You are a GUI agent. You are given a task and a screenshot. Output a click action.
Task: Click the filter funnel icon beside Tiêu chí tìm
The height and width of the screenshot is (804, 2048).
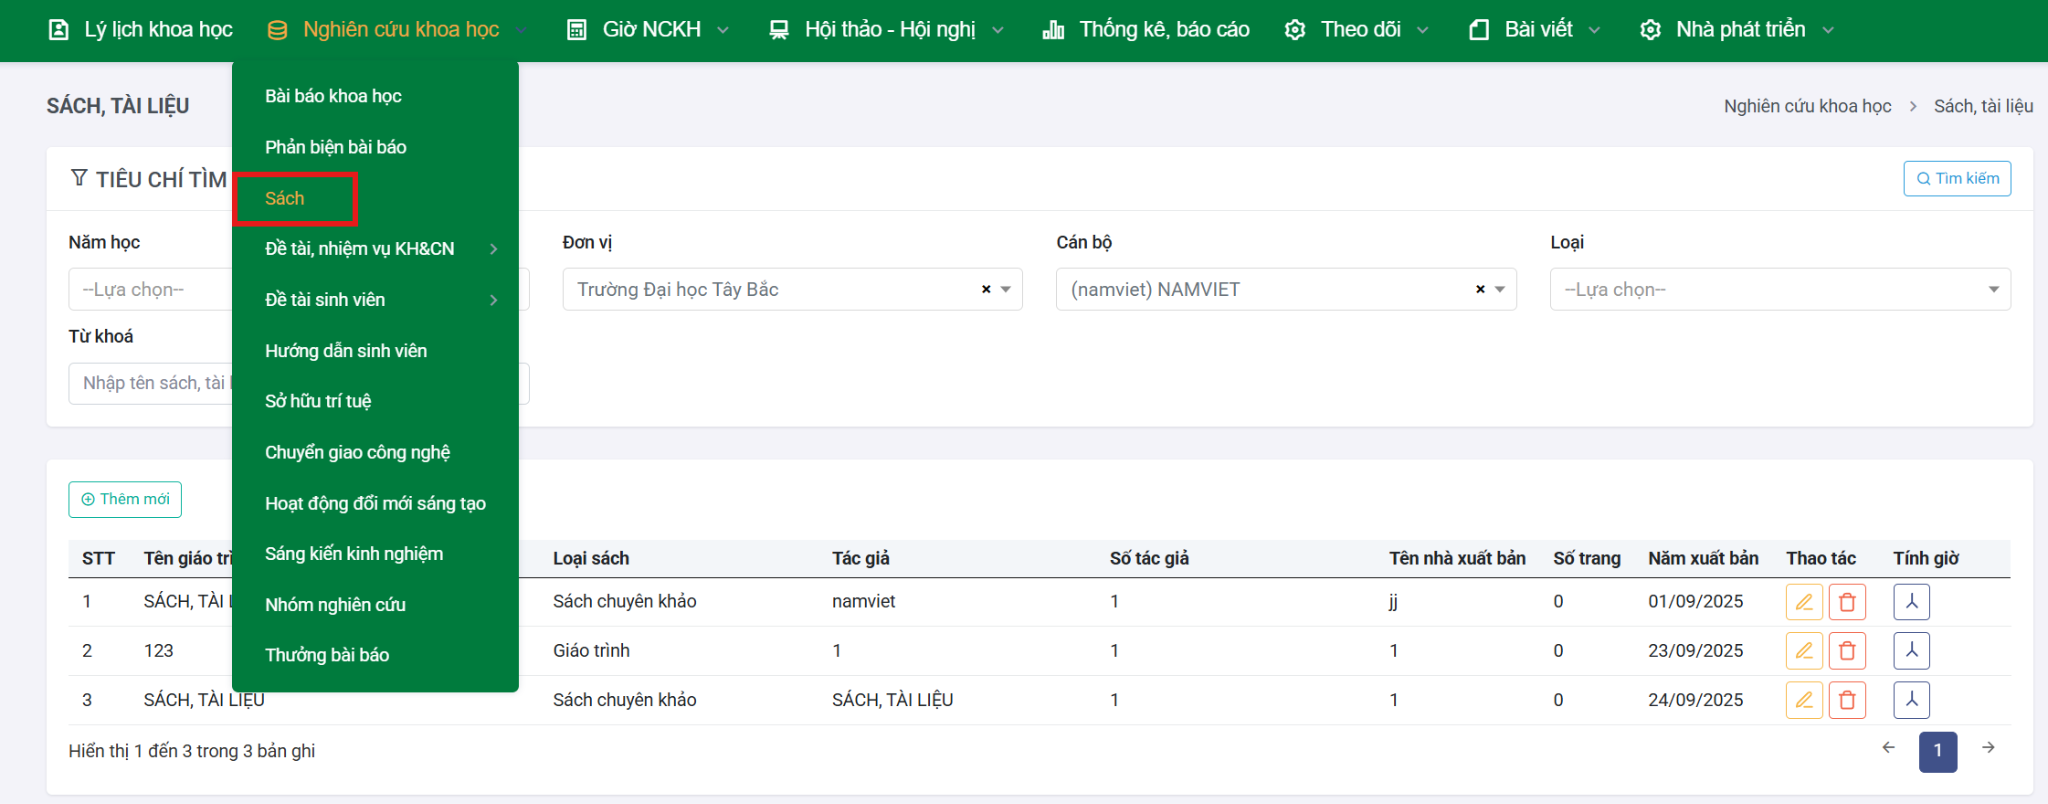click(79, 178)
